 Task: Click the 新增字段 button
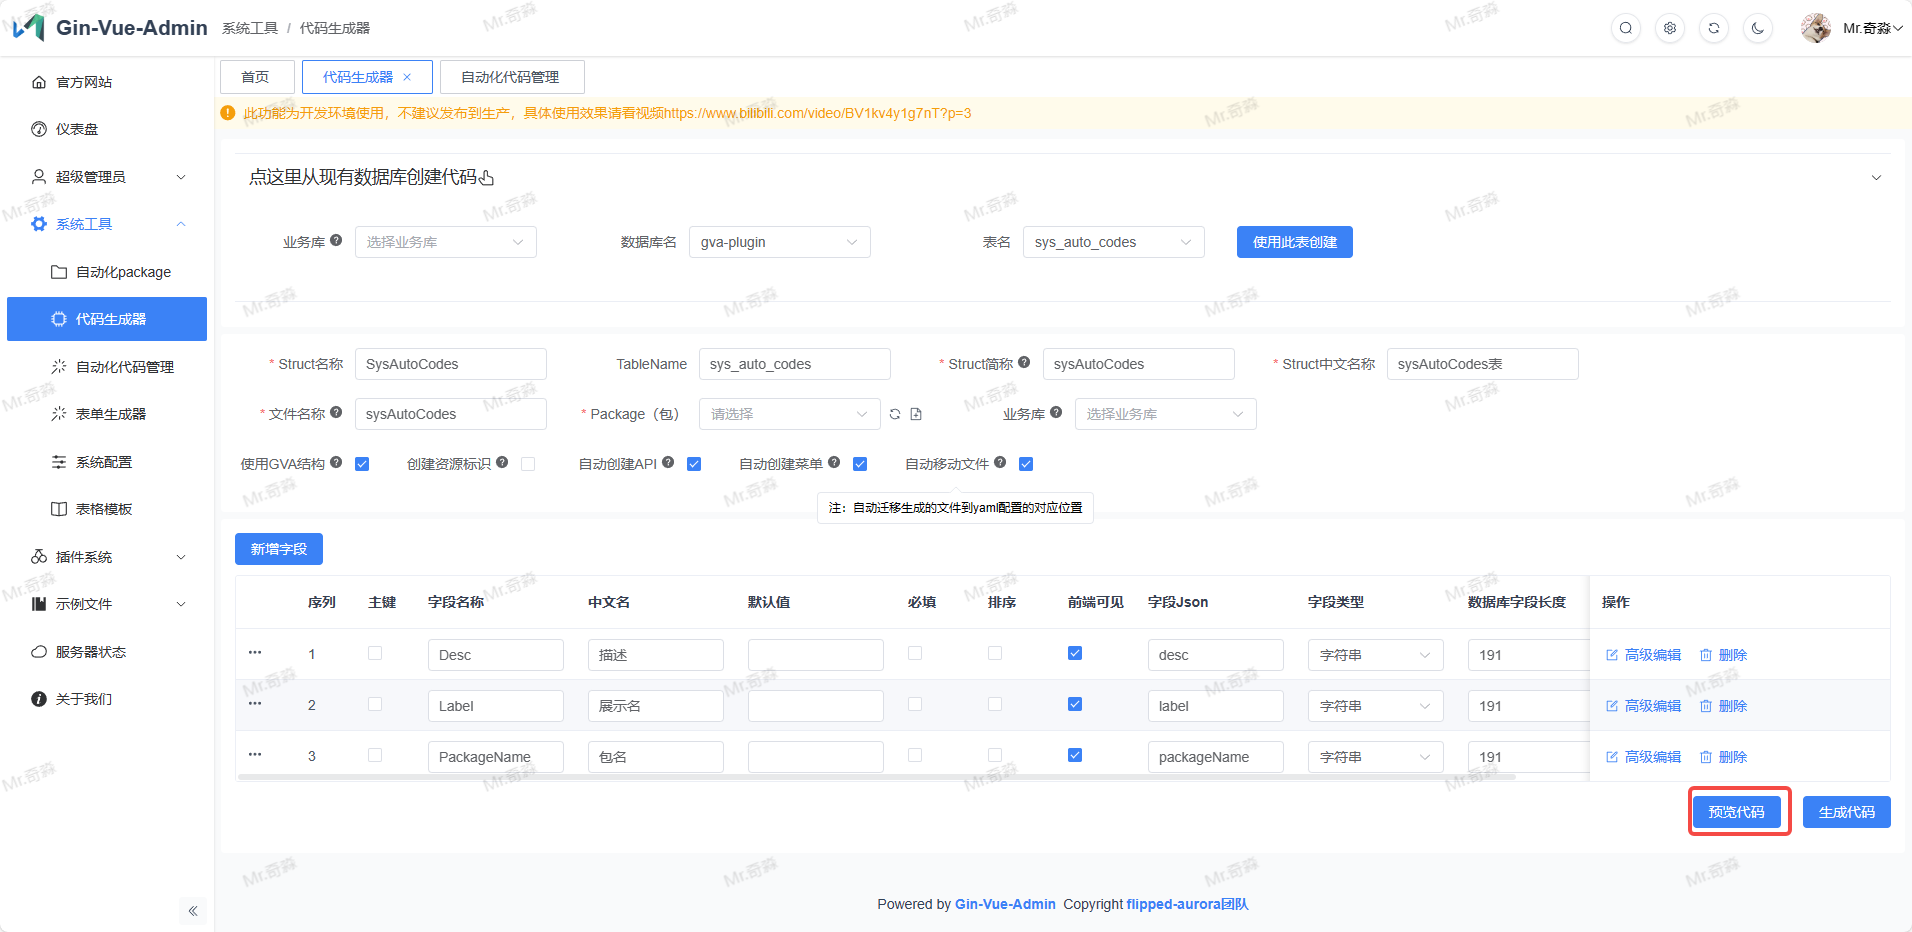(x=279, y=549)
